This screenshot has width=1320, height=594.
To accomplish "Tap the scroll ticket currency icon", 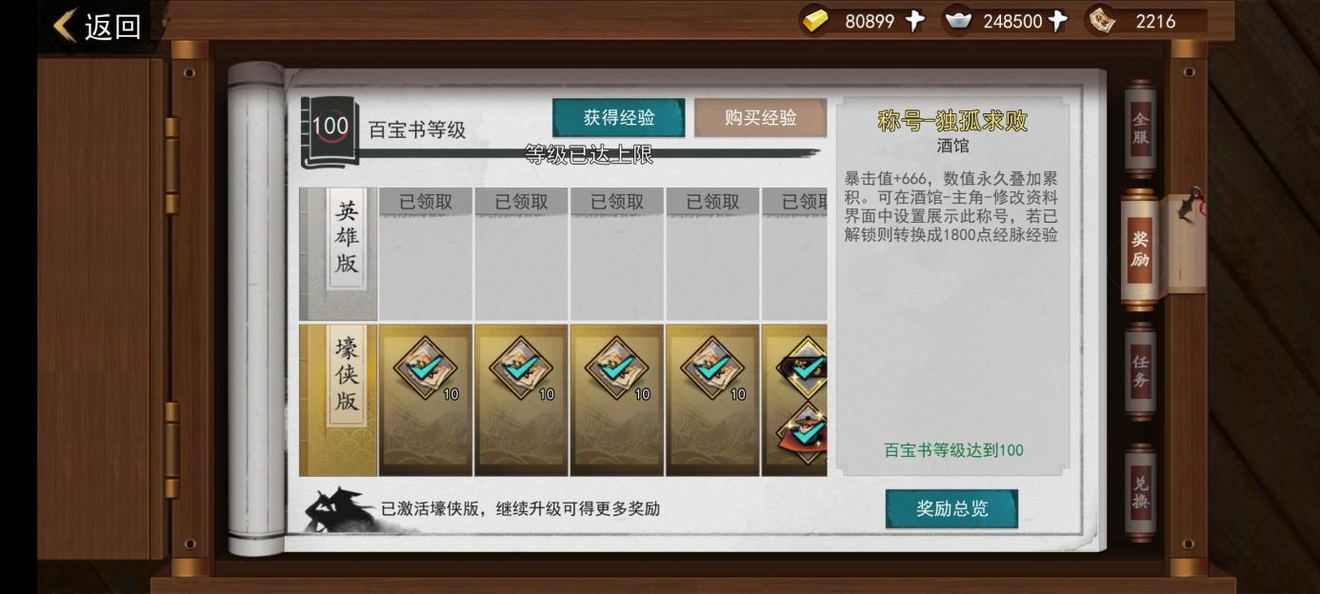I will [x=1103, y=20].
